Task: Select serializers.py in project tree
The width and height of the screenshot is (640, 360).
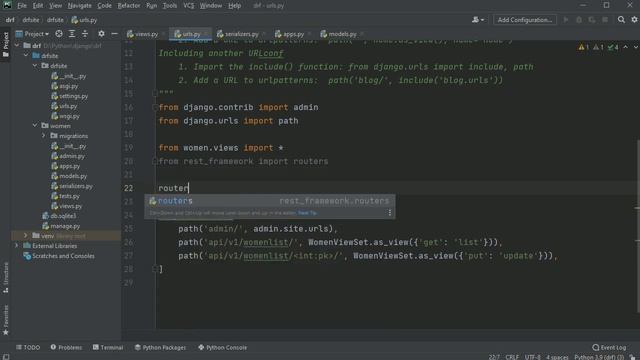Action: (x=76, y=186)
